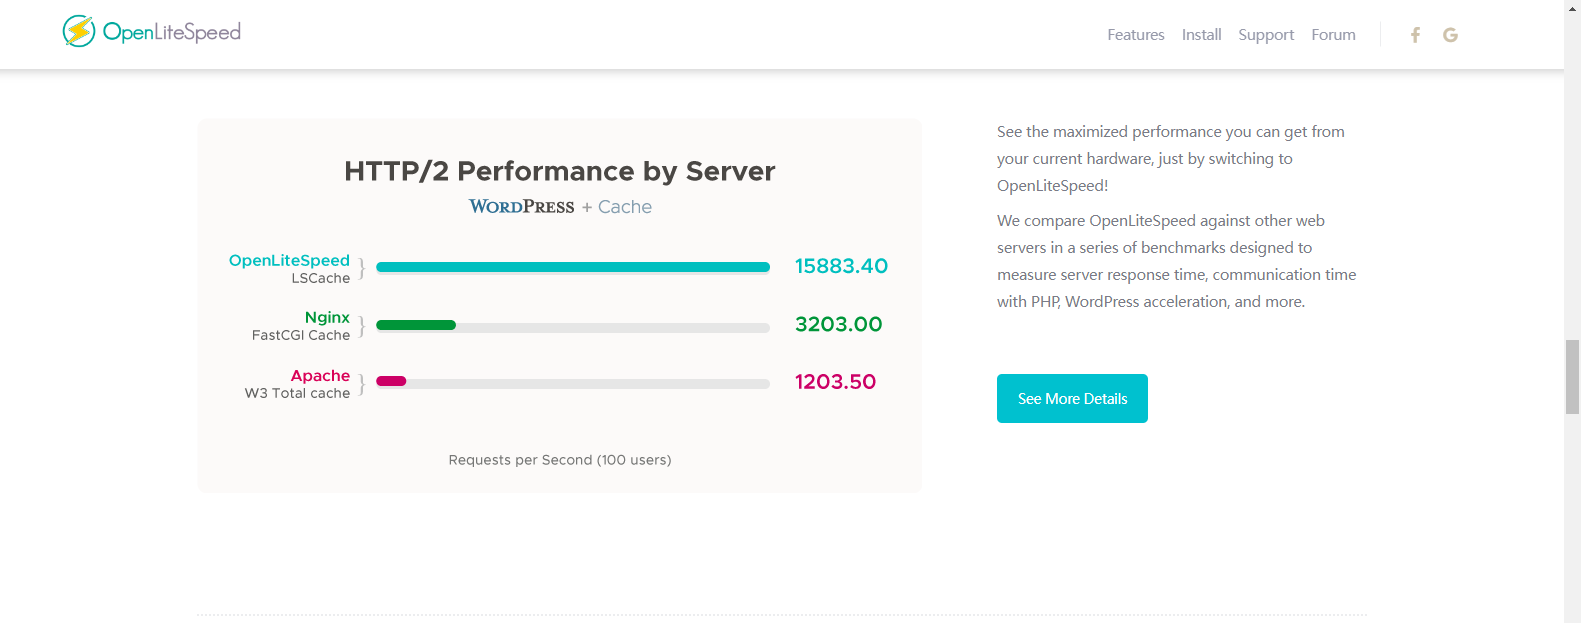This screenshot has width=1581, height=623.
Task: Click the 1203.50 value
Action: tap(835, 382)
